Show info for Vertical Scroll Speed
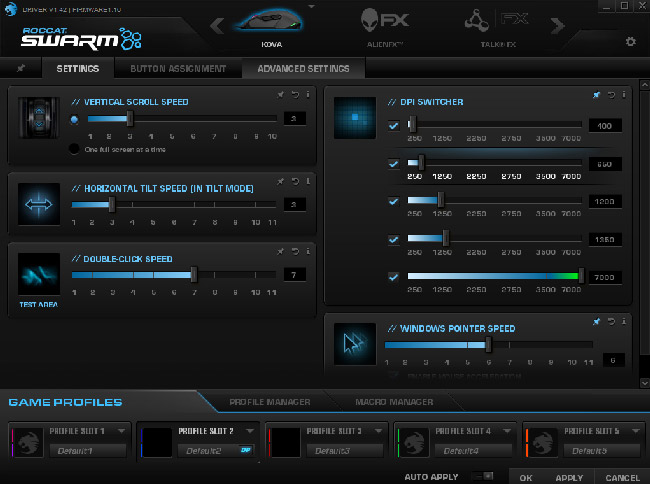 308,94
